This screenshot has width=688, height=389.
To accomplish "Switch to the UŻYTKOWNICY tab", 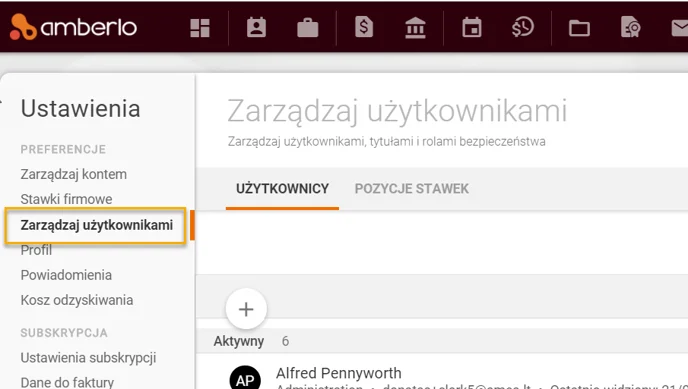I will 283,189.
